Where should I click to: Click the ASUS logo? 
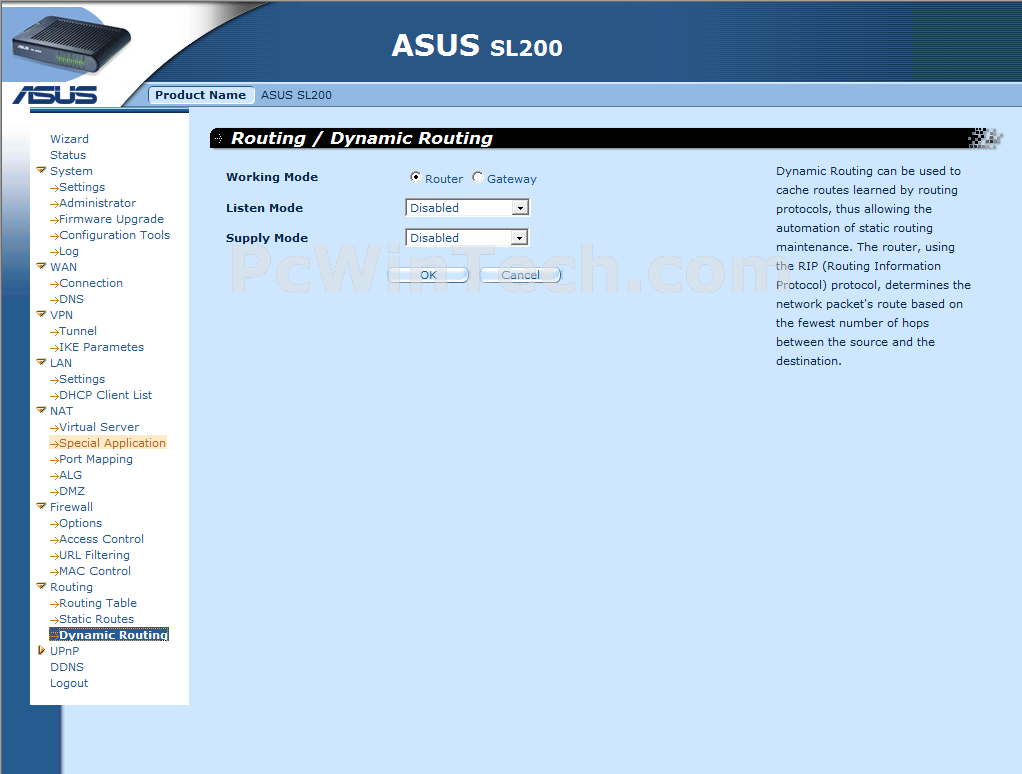tap(55, 95)
